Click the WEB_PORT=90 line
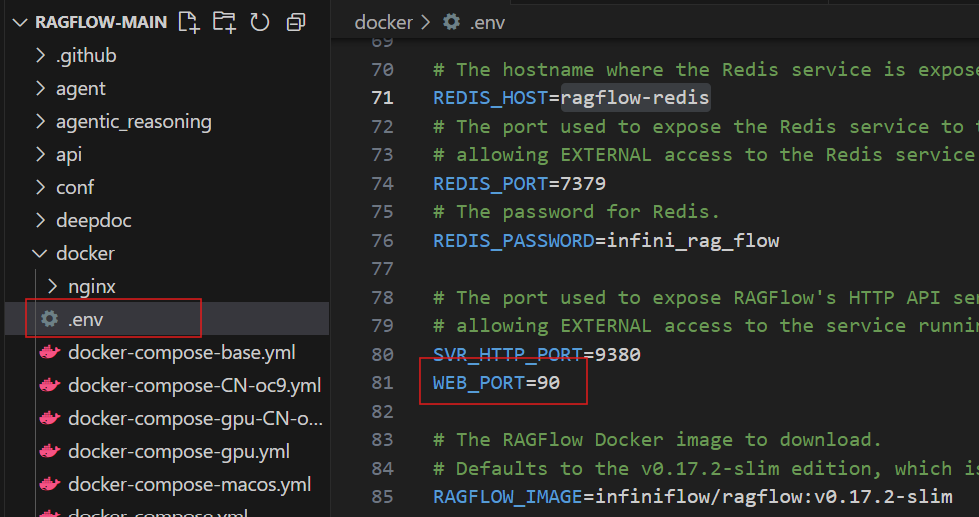The width and height of the screenshot is (979, 517). (496, 383)
